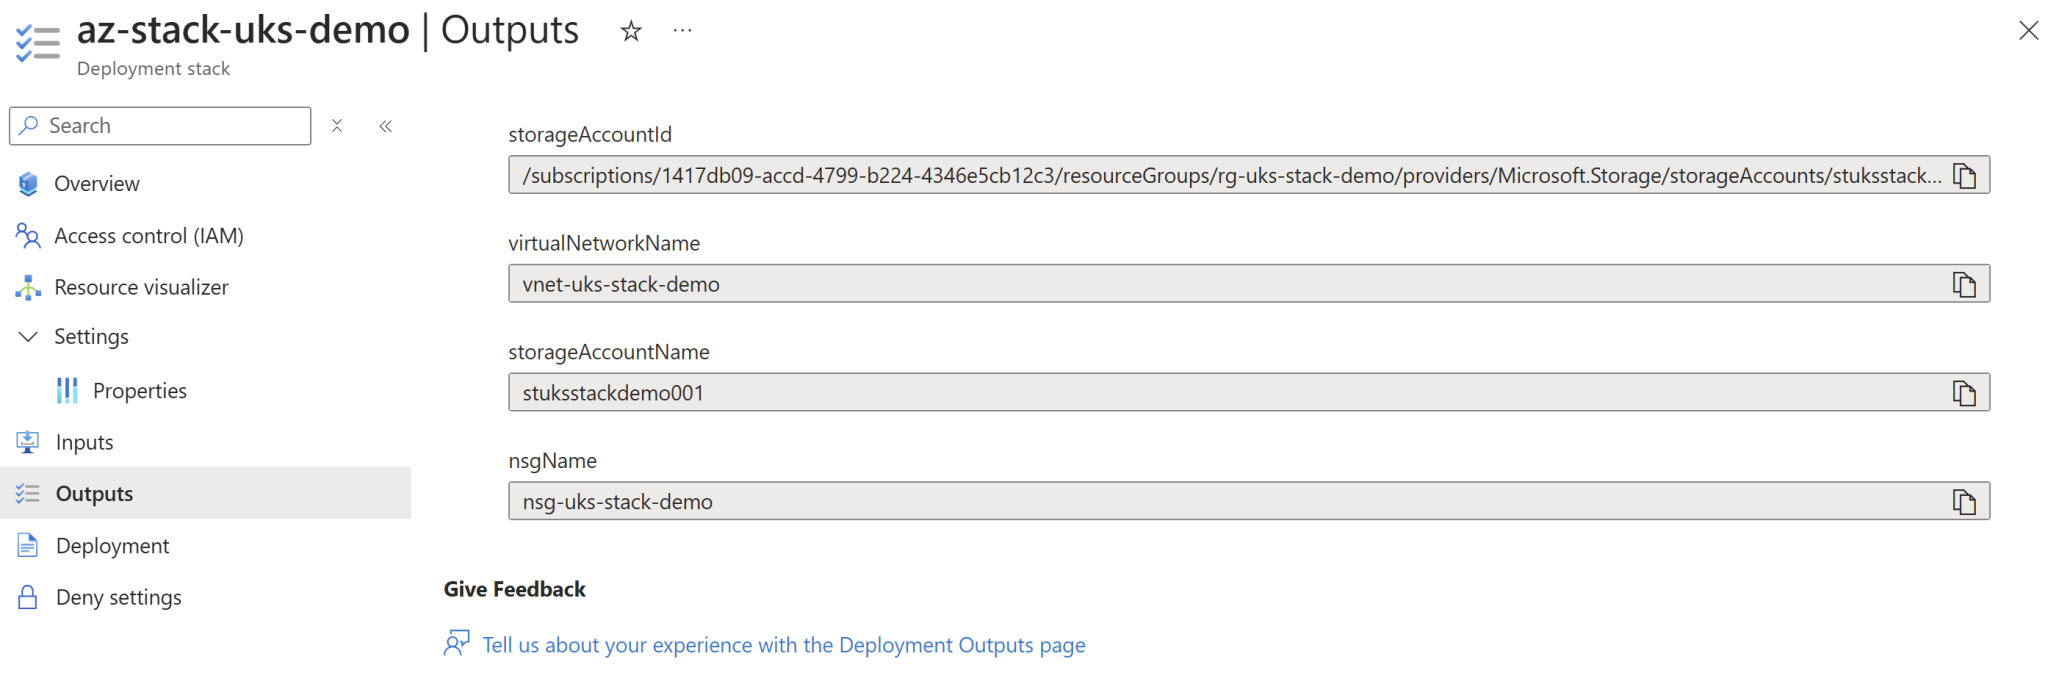Image resolution: width=2048 pixels, height=698 pixels.
Task: Click the Properties bar-chart icon
Action: (x=67, y=390)
